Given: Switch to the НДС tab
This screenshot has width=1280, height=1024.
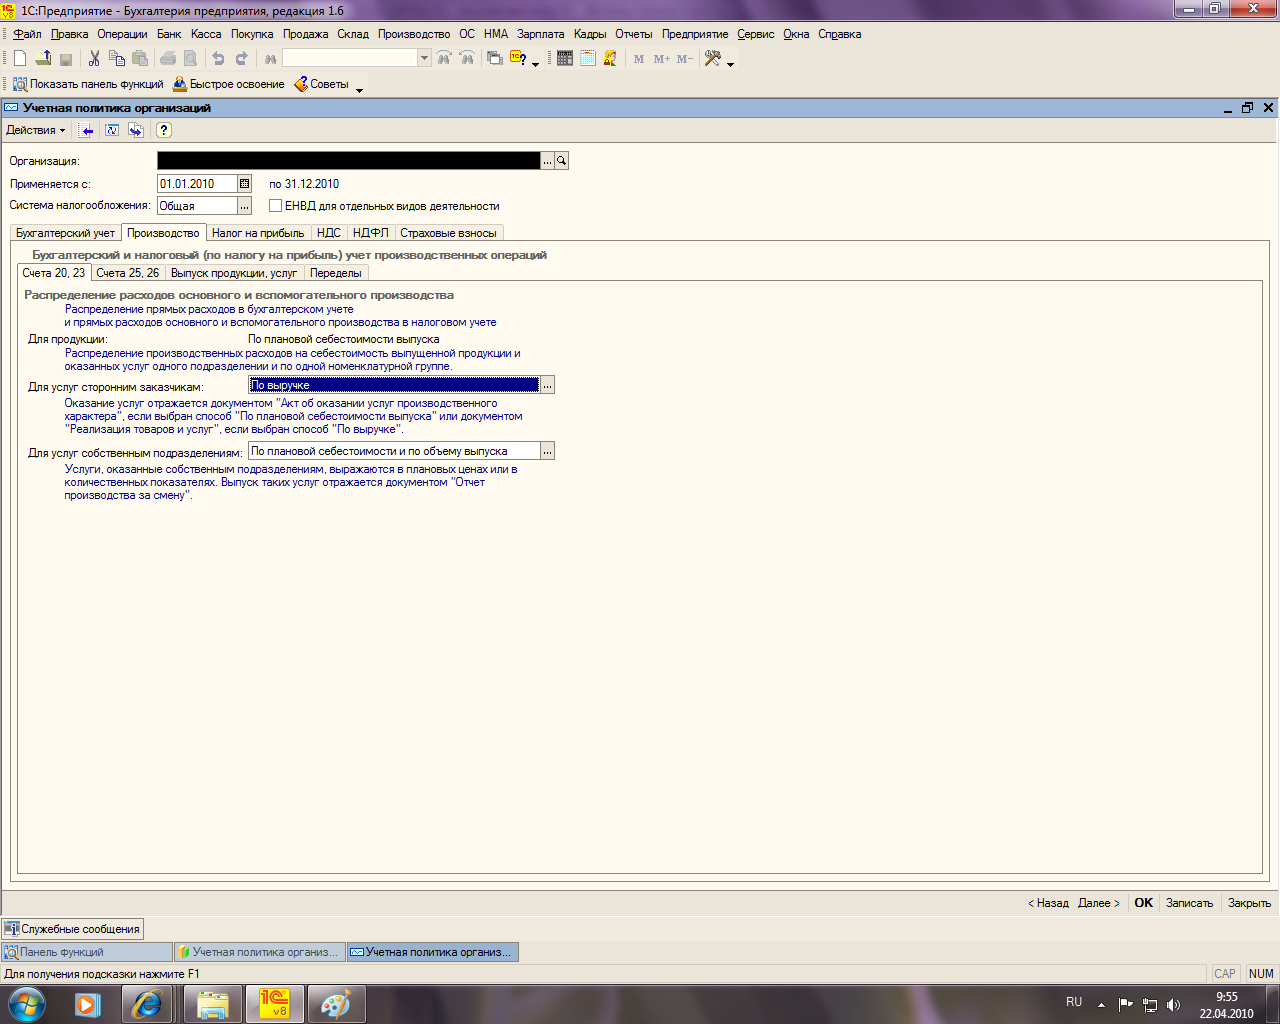Looking at the screenshot, I should 329,233.
